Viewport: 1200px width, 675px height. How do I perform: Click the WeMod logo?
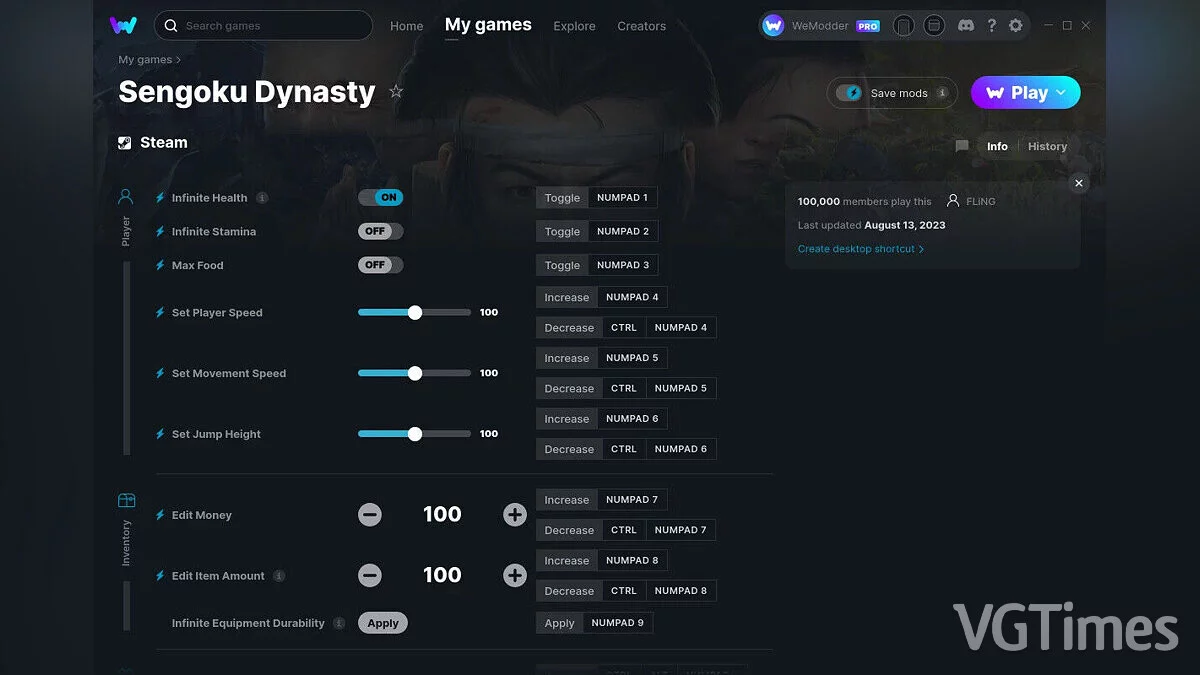tap(123, 25)
